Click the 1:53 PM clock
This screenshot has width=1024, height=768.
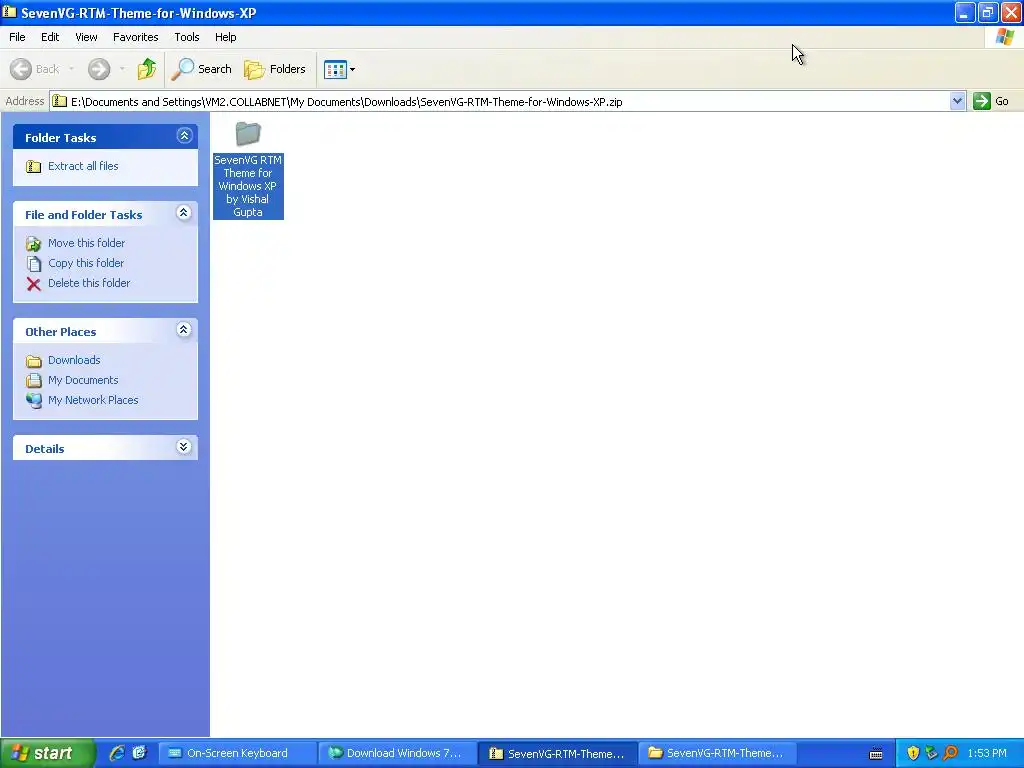(x=987, y=754)
